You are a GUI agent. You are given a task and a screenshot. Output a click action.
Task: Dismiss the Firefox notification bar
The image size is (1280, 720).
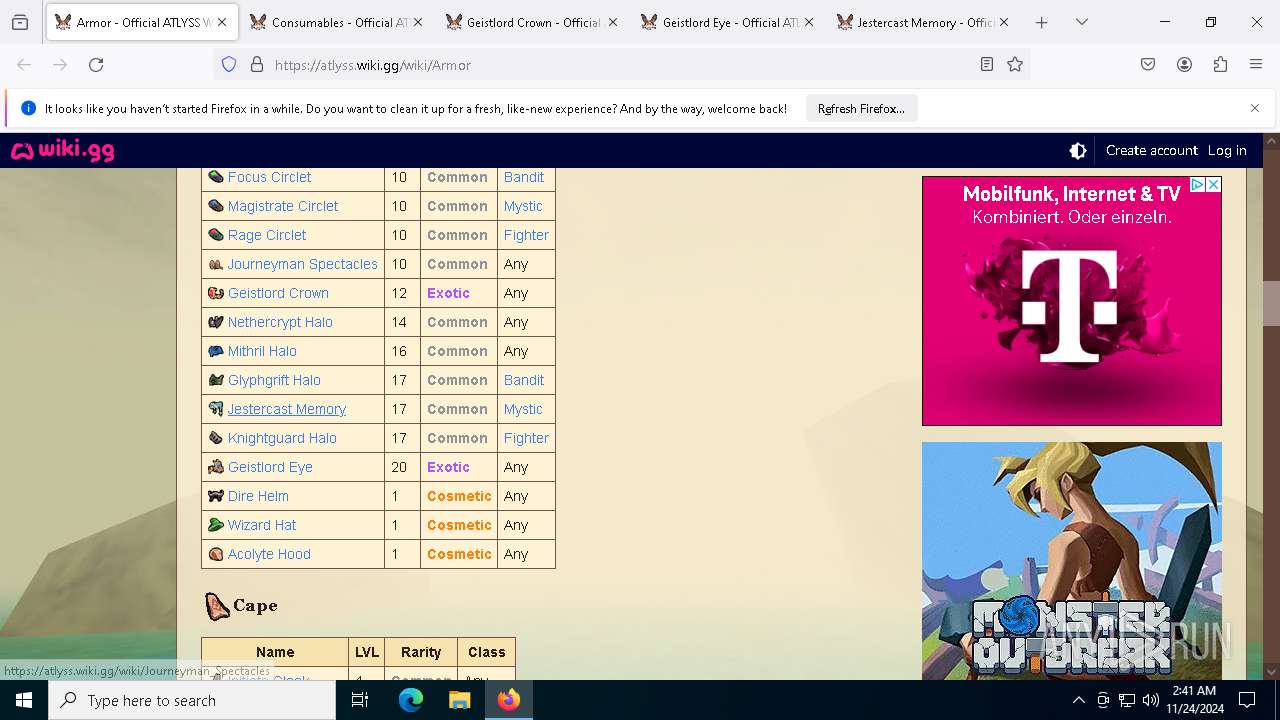(1255, 108)
